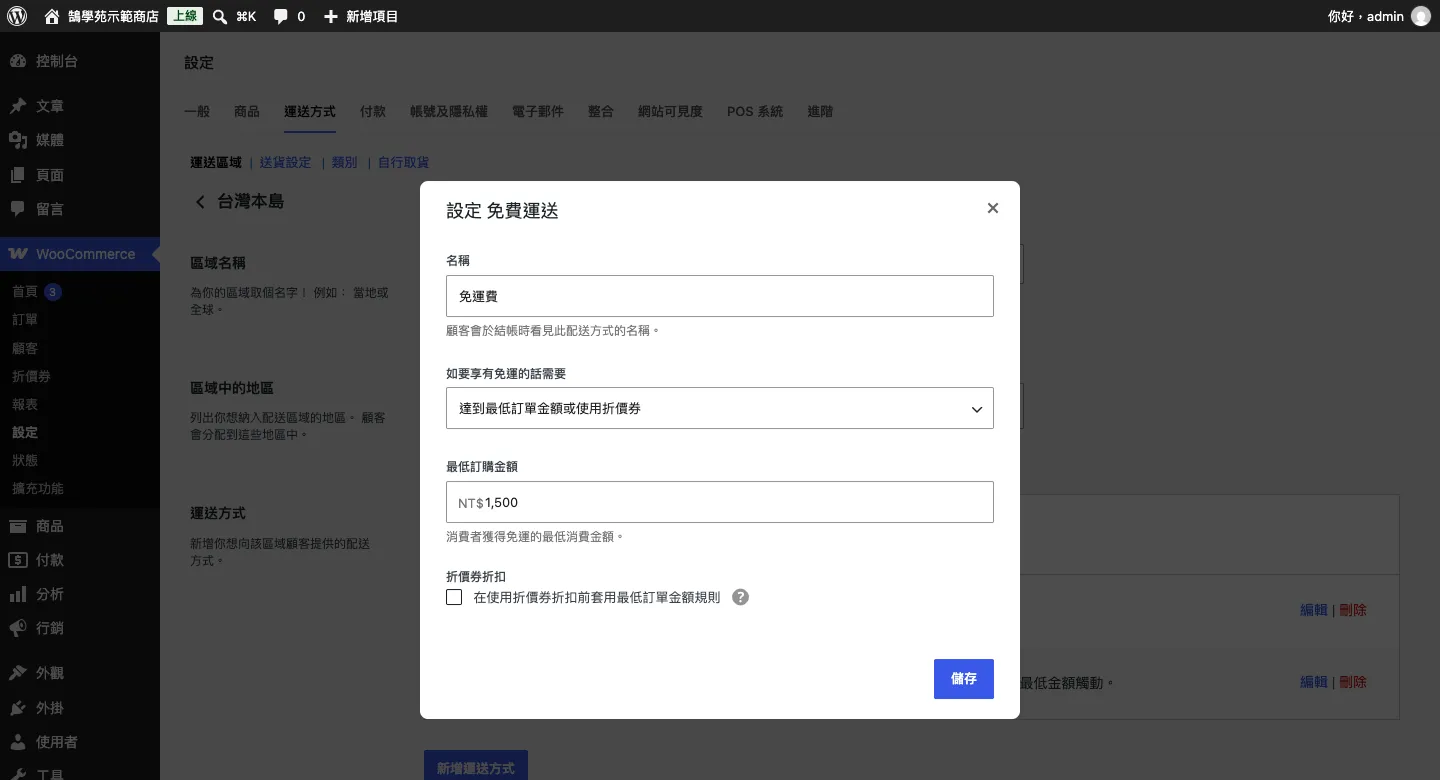Click the admin user avatar icon
This screenshot has width=1440, height=780.
[x=1420, y=16]
